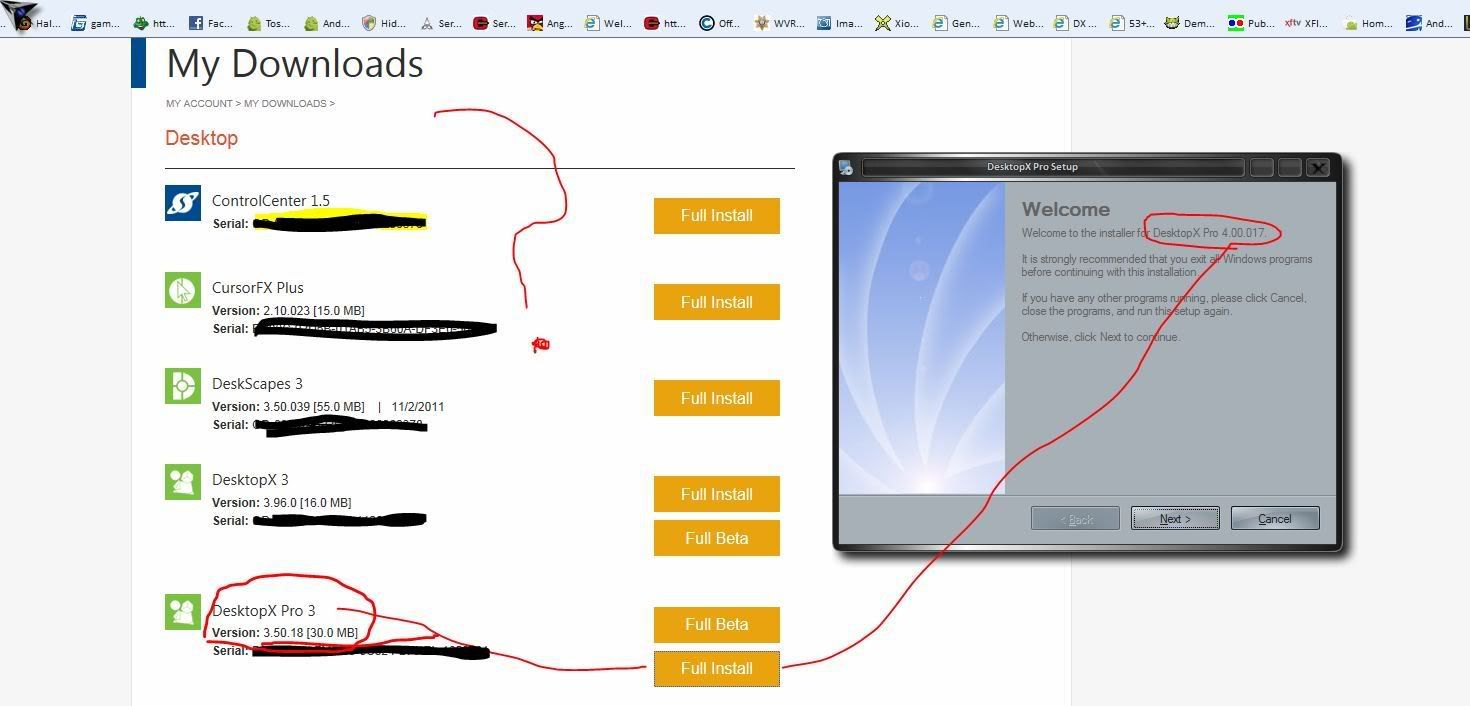Click Full Install for DesktopX 3

point(717,494)
